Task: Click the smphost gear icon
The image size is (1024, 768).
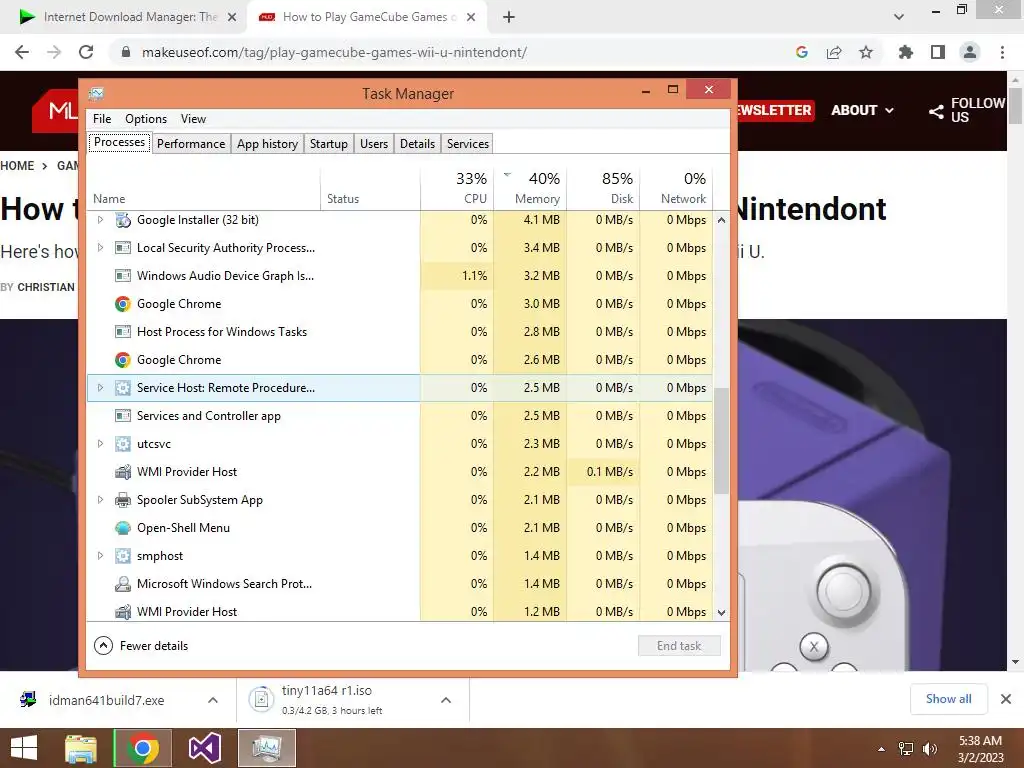Action: click(x=123, y=556)
